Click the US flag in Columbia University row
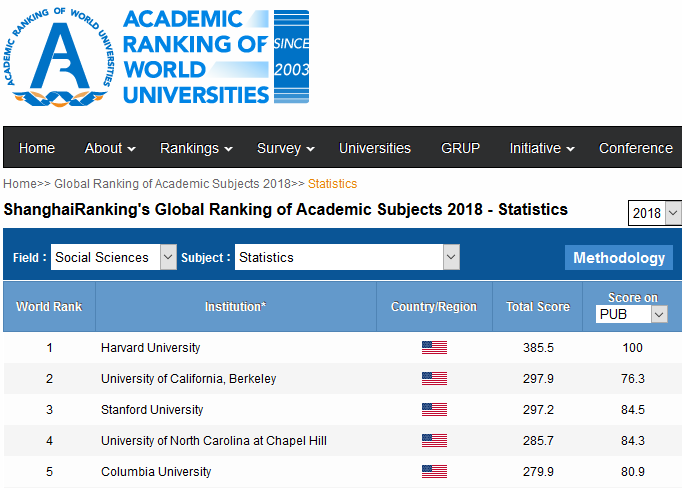This screenshot has width=682, height=488. pos(434,471)
